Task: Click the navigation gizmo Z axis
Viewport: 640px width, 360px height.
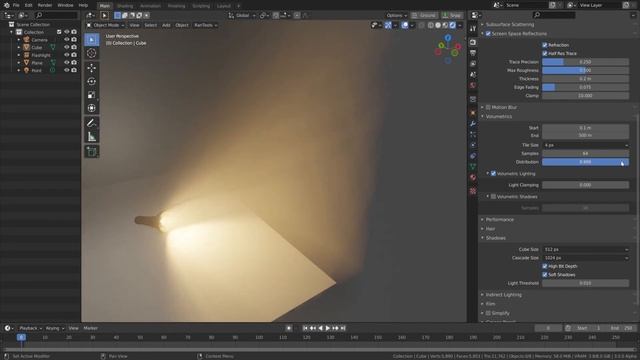Action: click(x=448, y=38)
